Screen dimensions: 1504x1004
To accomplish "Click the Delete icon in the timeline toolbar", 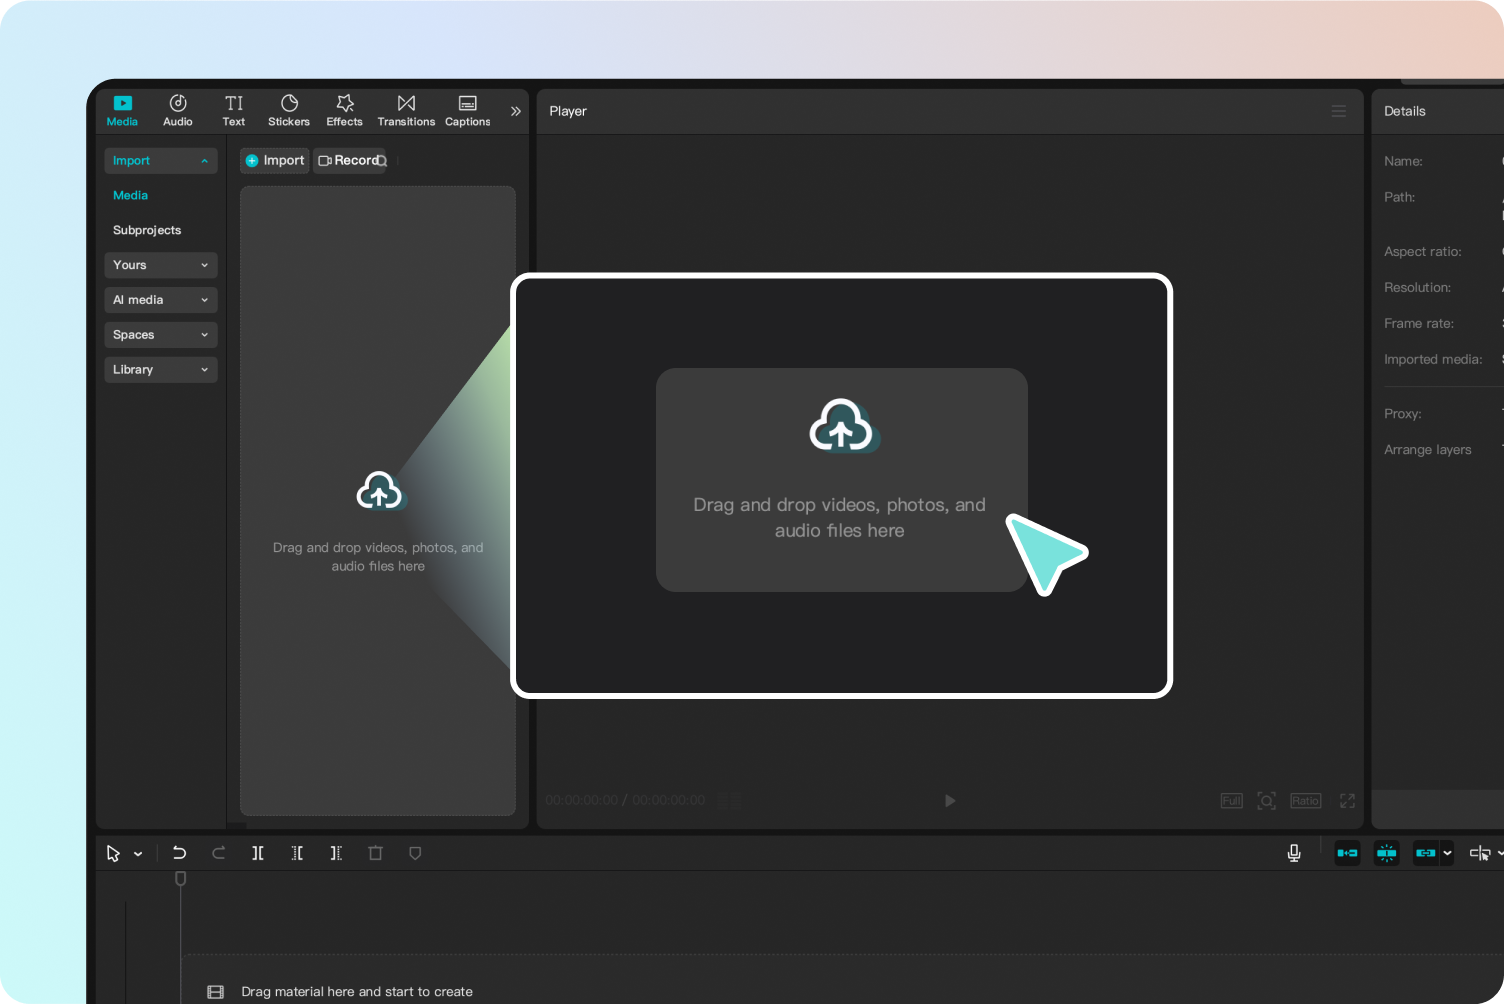I will (376, 853).
